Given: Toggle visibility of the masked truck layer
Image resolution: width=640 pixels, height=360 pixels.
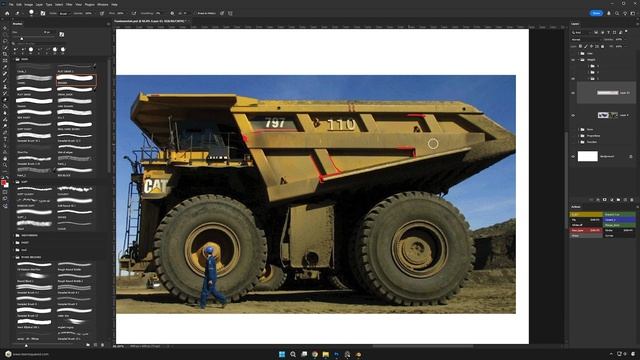Looking at the screenshot, I should pyautogui.click(x=573, y=116).
